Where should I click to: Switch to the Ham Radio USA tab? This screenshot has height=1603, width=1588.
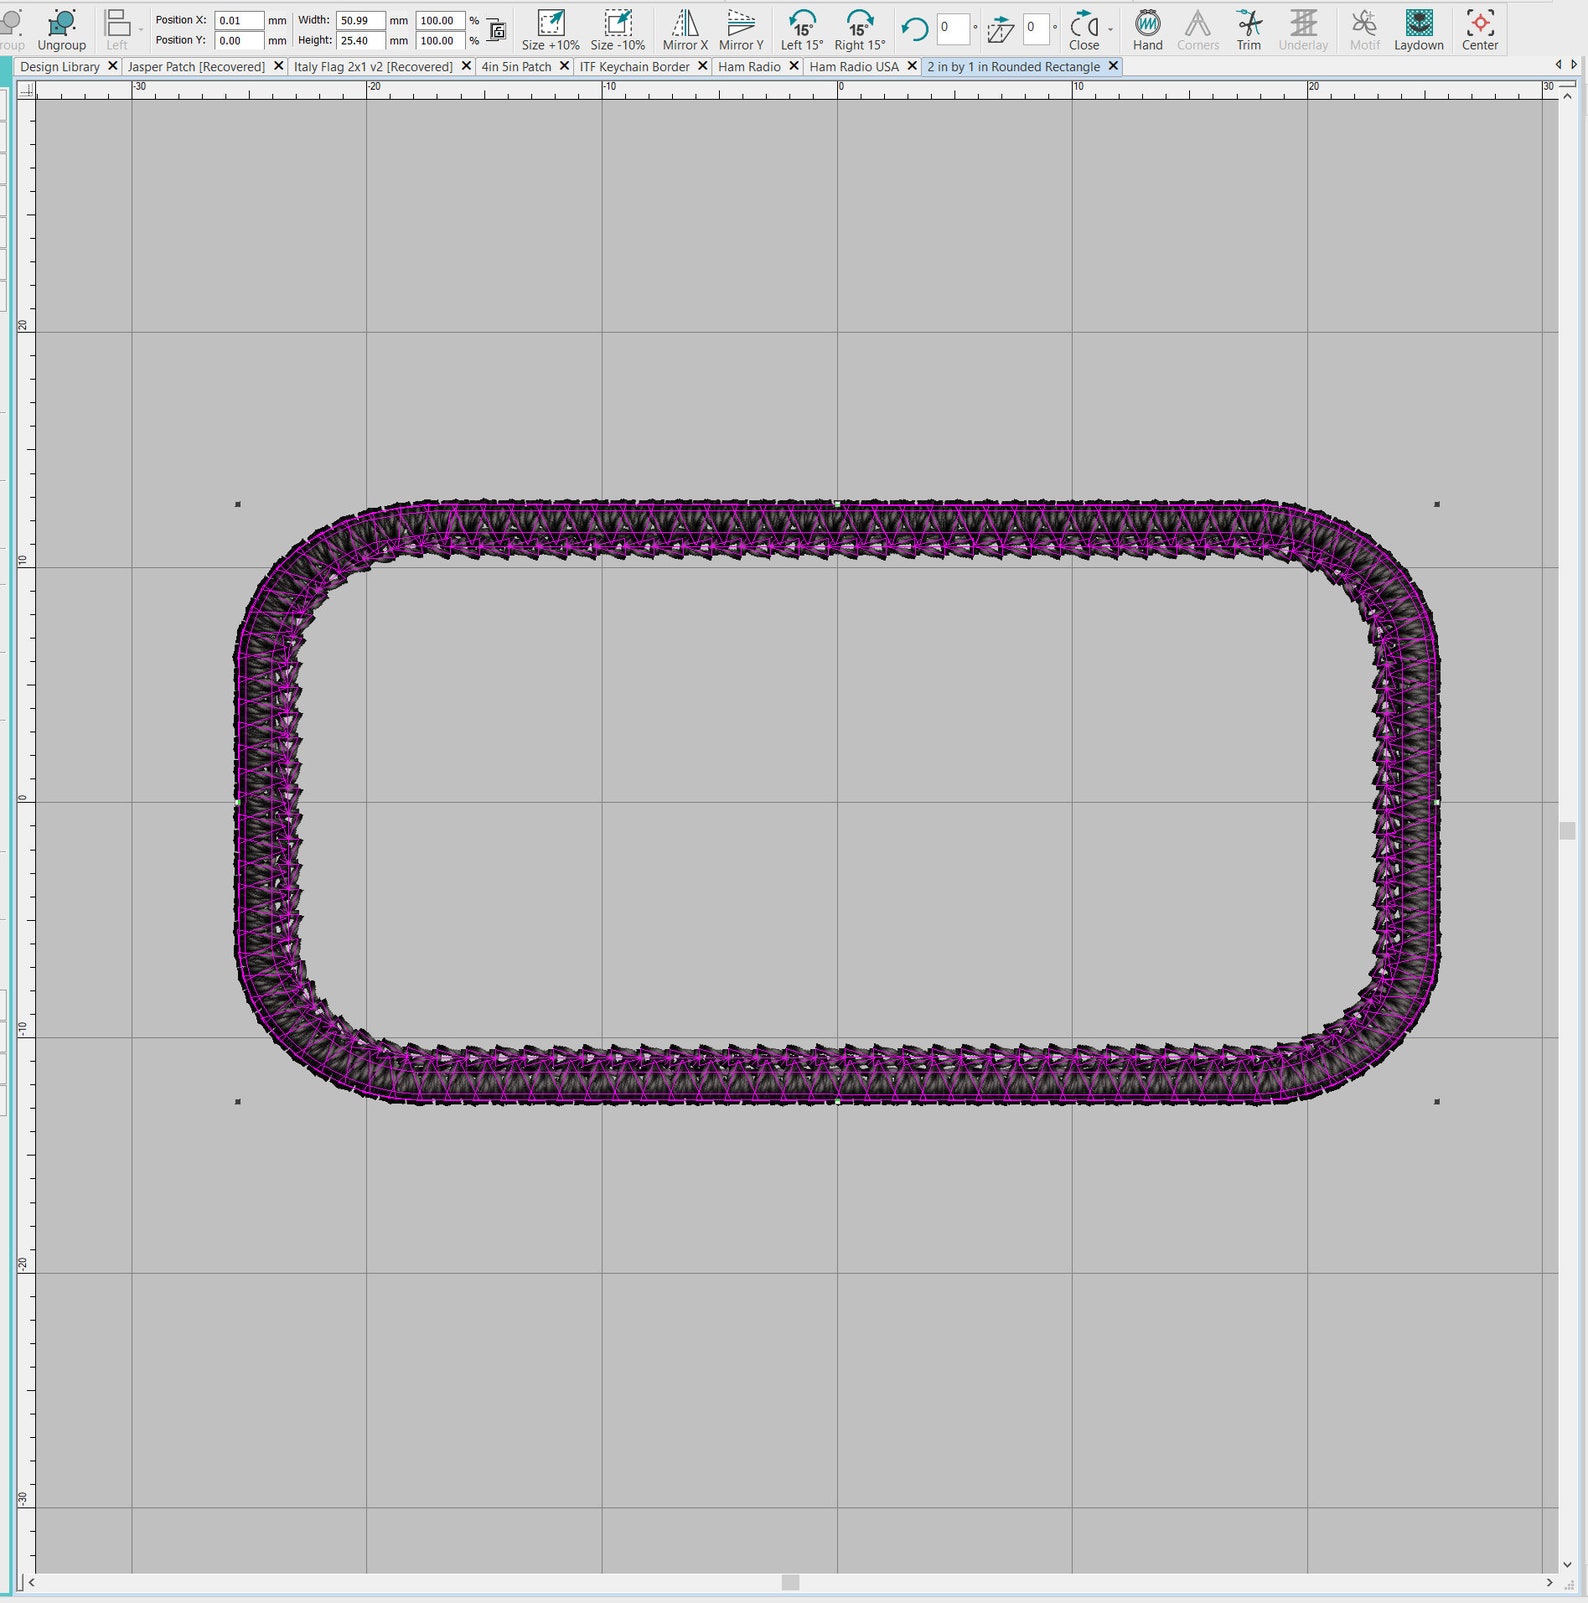coord(854,67)
